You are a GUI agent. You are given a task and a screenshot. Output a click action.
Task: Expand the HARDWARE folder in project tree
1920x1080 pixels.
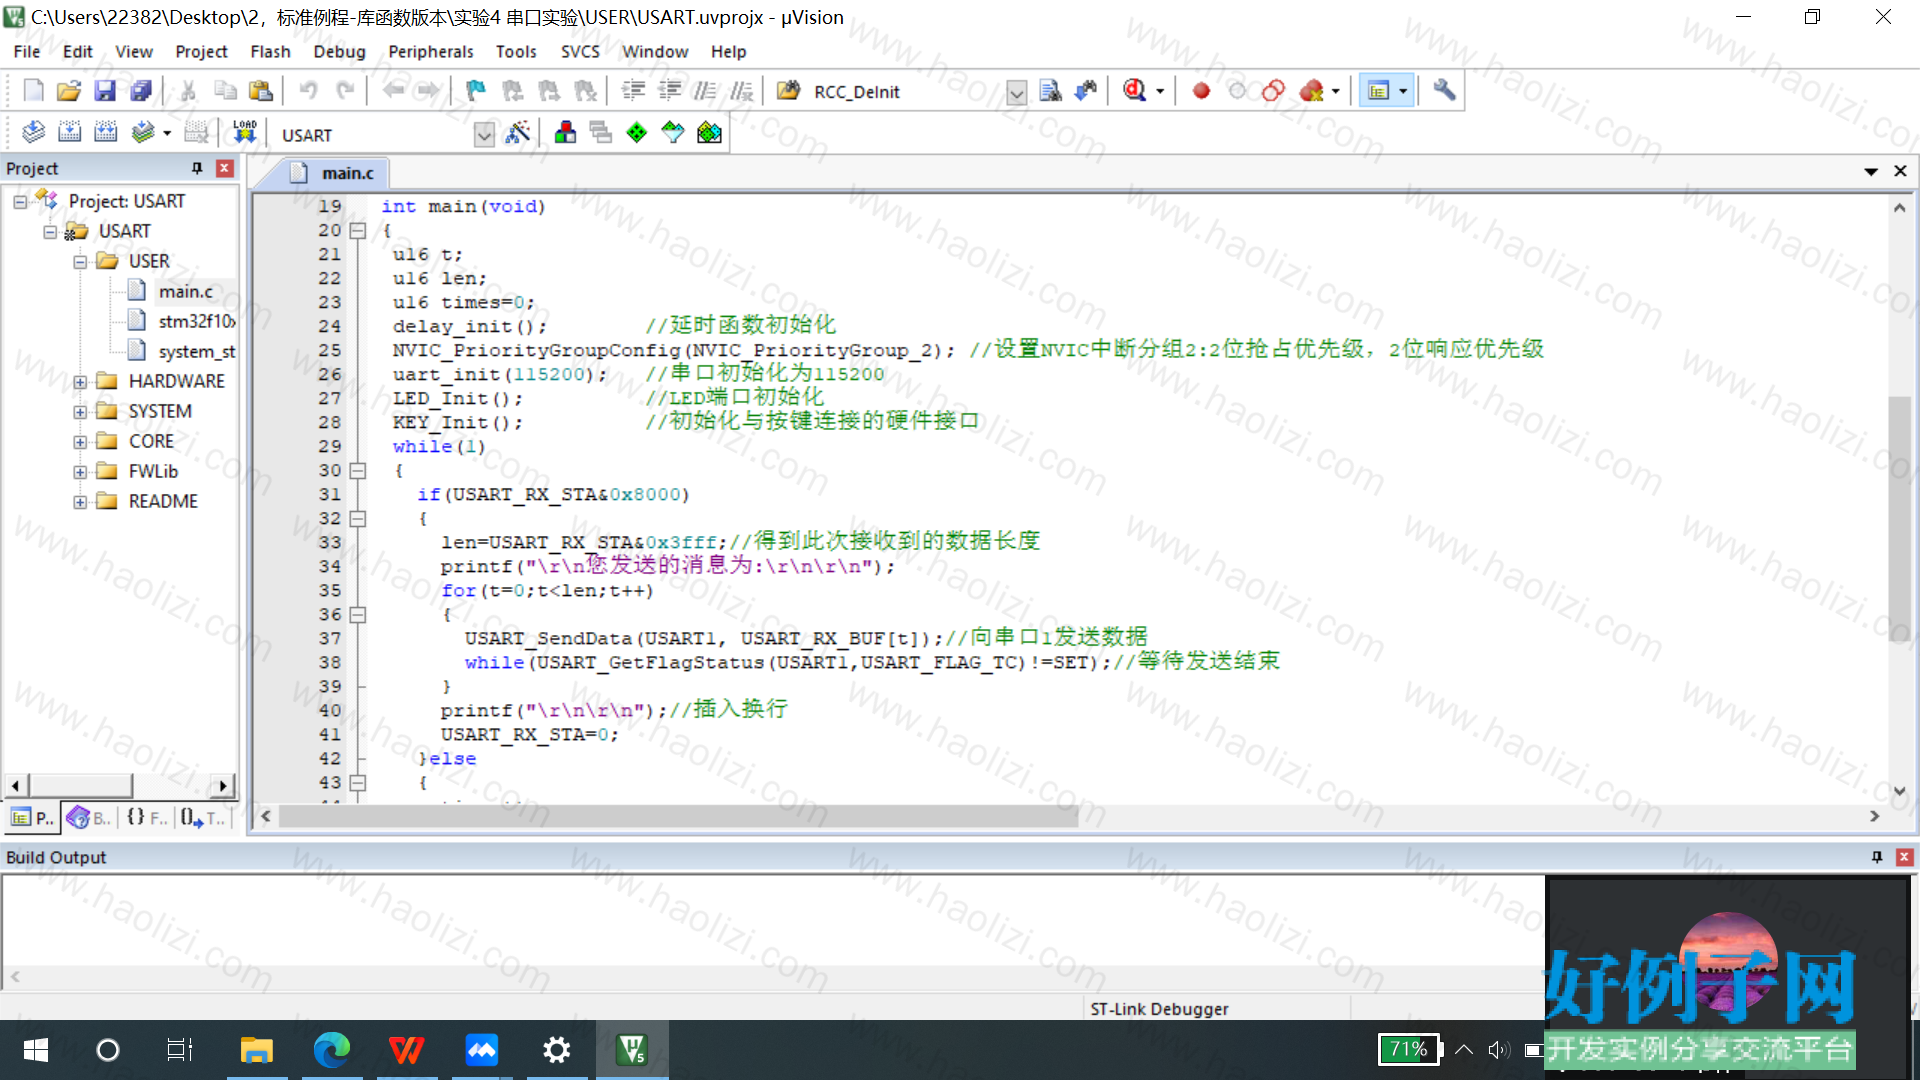click(80, 382)
